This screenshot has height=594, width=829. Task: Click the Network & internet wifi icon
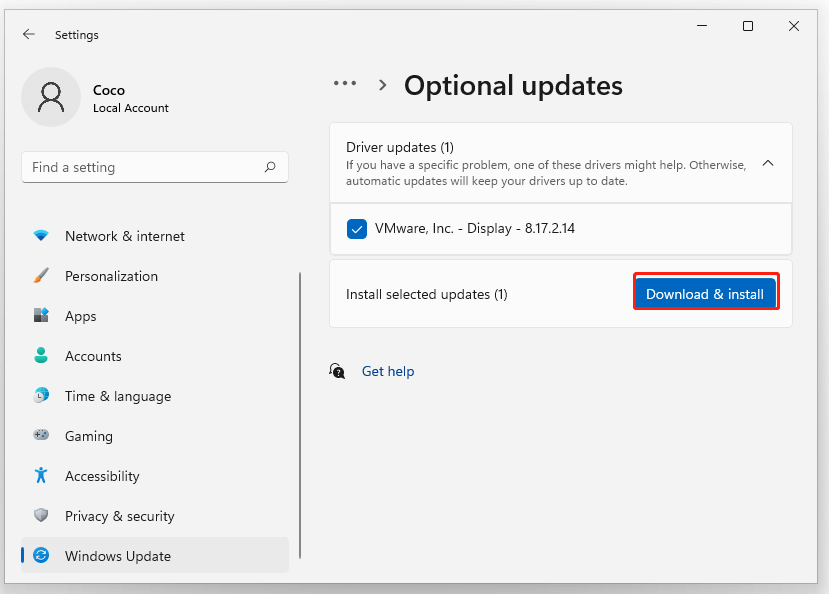(41, 236)
